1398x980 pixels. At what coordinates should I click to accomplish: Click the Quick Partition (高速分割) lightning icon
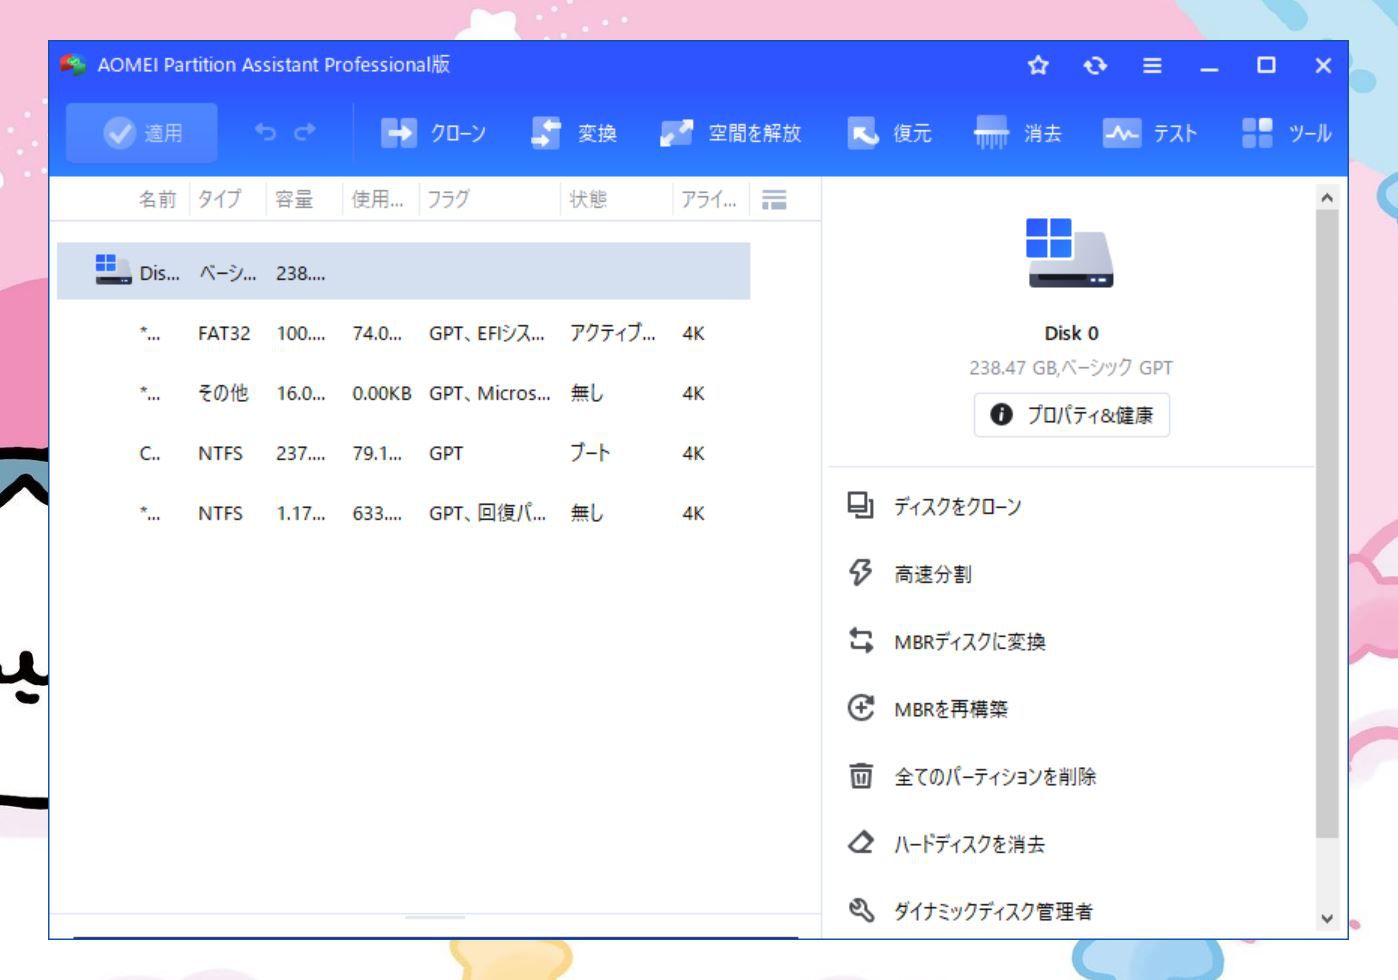tap(860, 573)
